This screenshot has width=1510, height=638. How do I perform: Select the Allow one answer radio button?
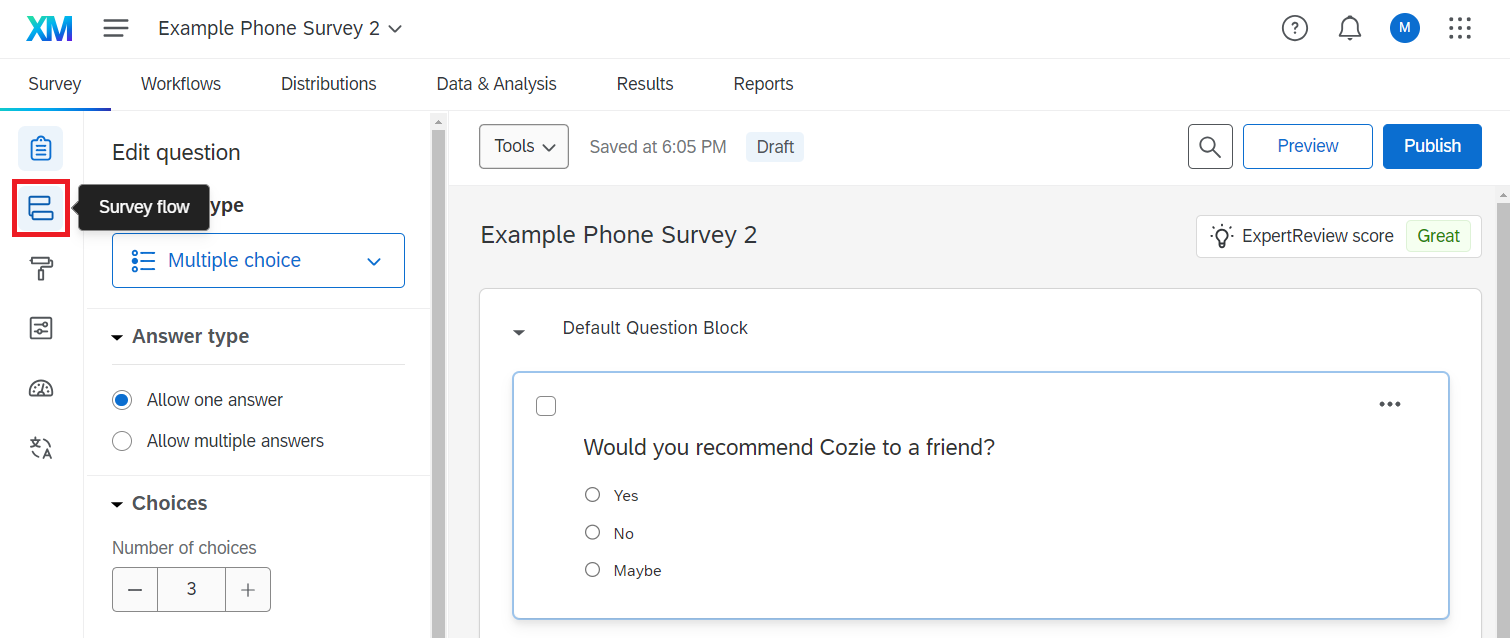tap(122, 400)
